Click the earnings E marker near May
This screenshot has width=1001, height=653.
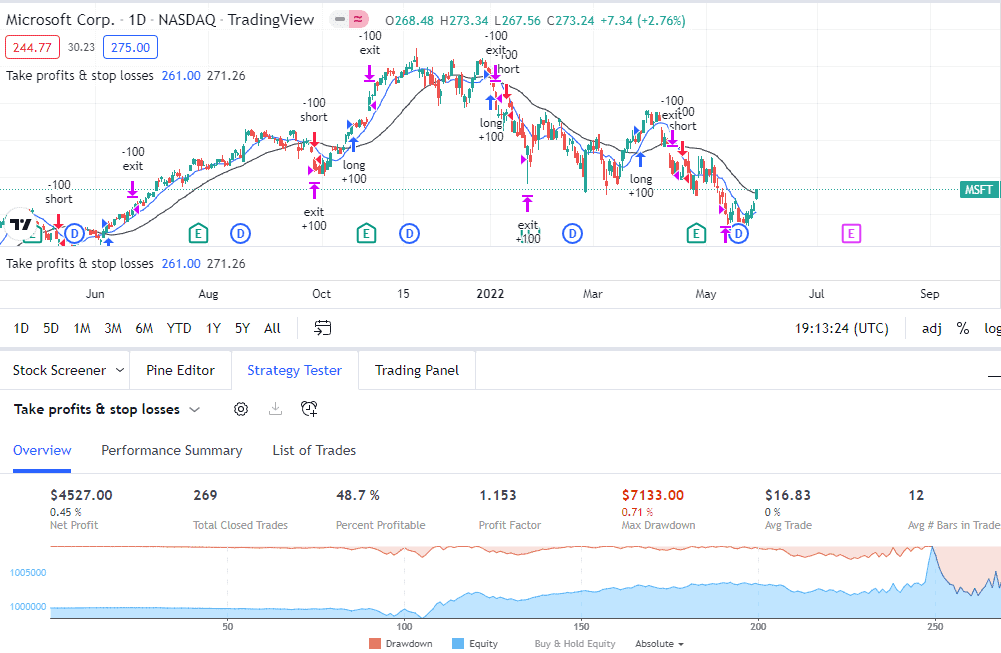click(x=696, y=234)
